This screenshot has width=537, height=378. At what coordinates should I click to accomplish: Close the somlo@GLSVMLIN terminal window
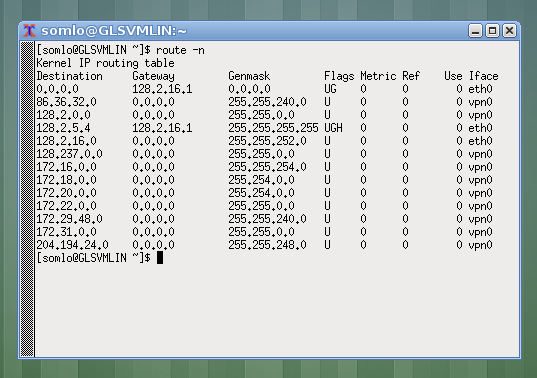pyautogui.click(x=510, y=31)
